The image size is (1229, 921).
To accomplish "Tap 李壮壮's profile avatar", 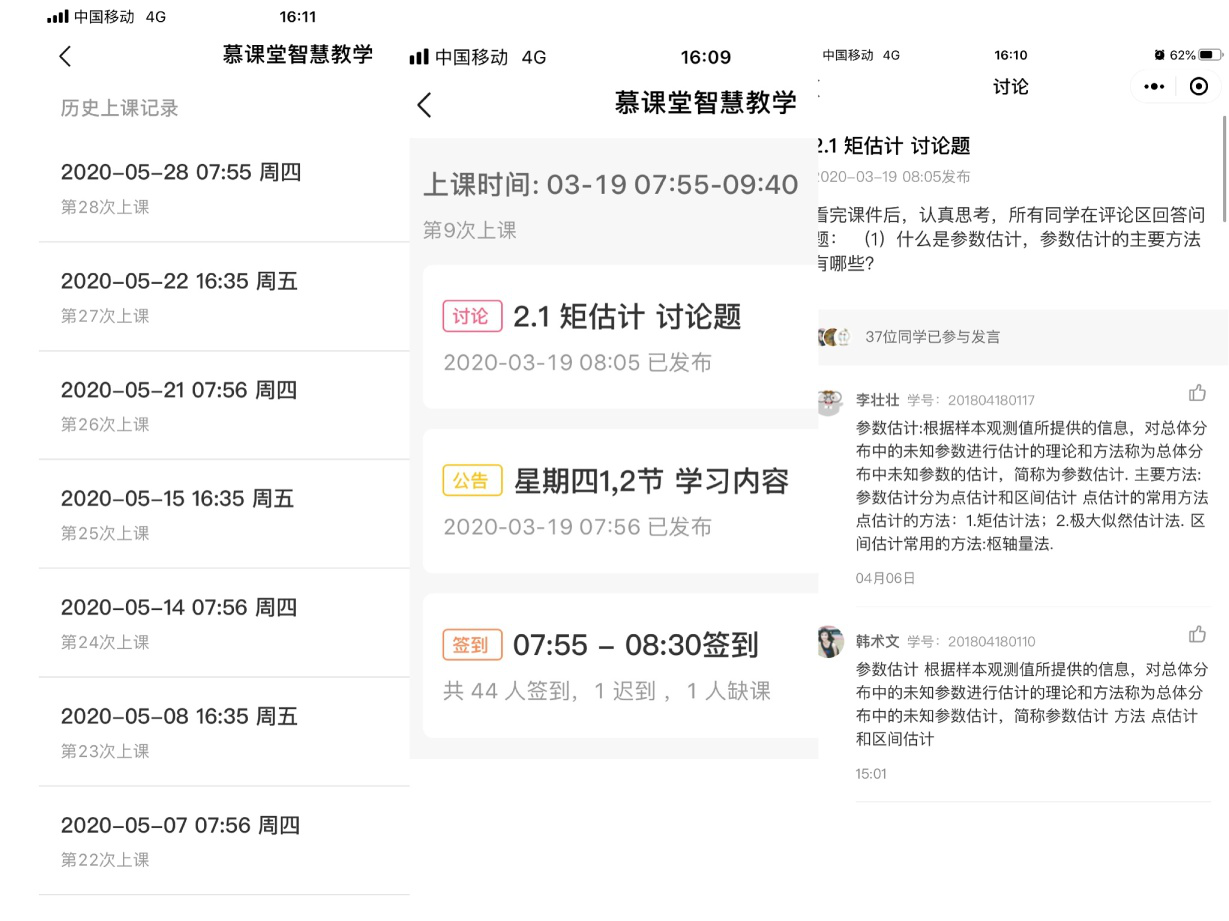I will [x=830, y=402].
